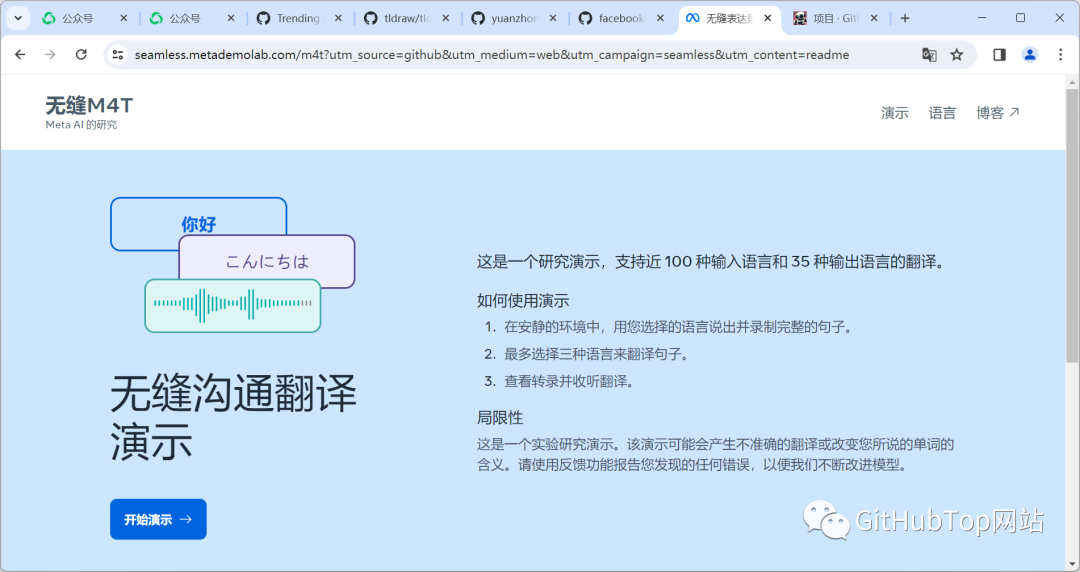
Task: Switch to the yuanzhon GitHub tab
Action: (x=514, y=19)
